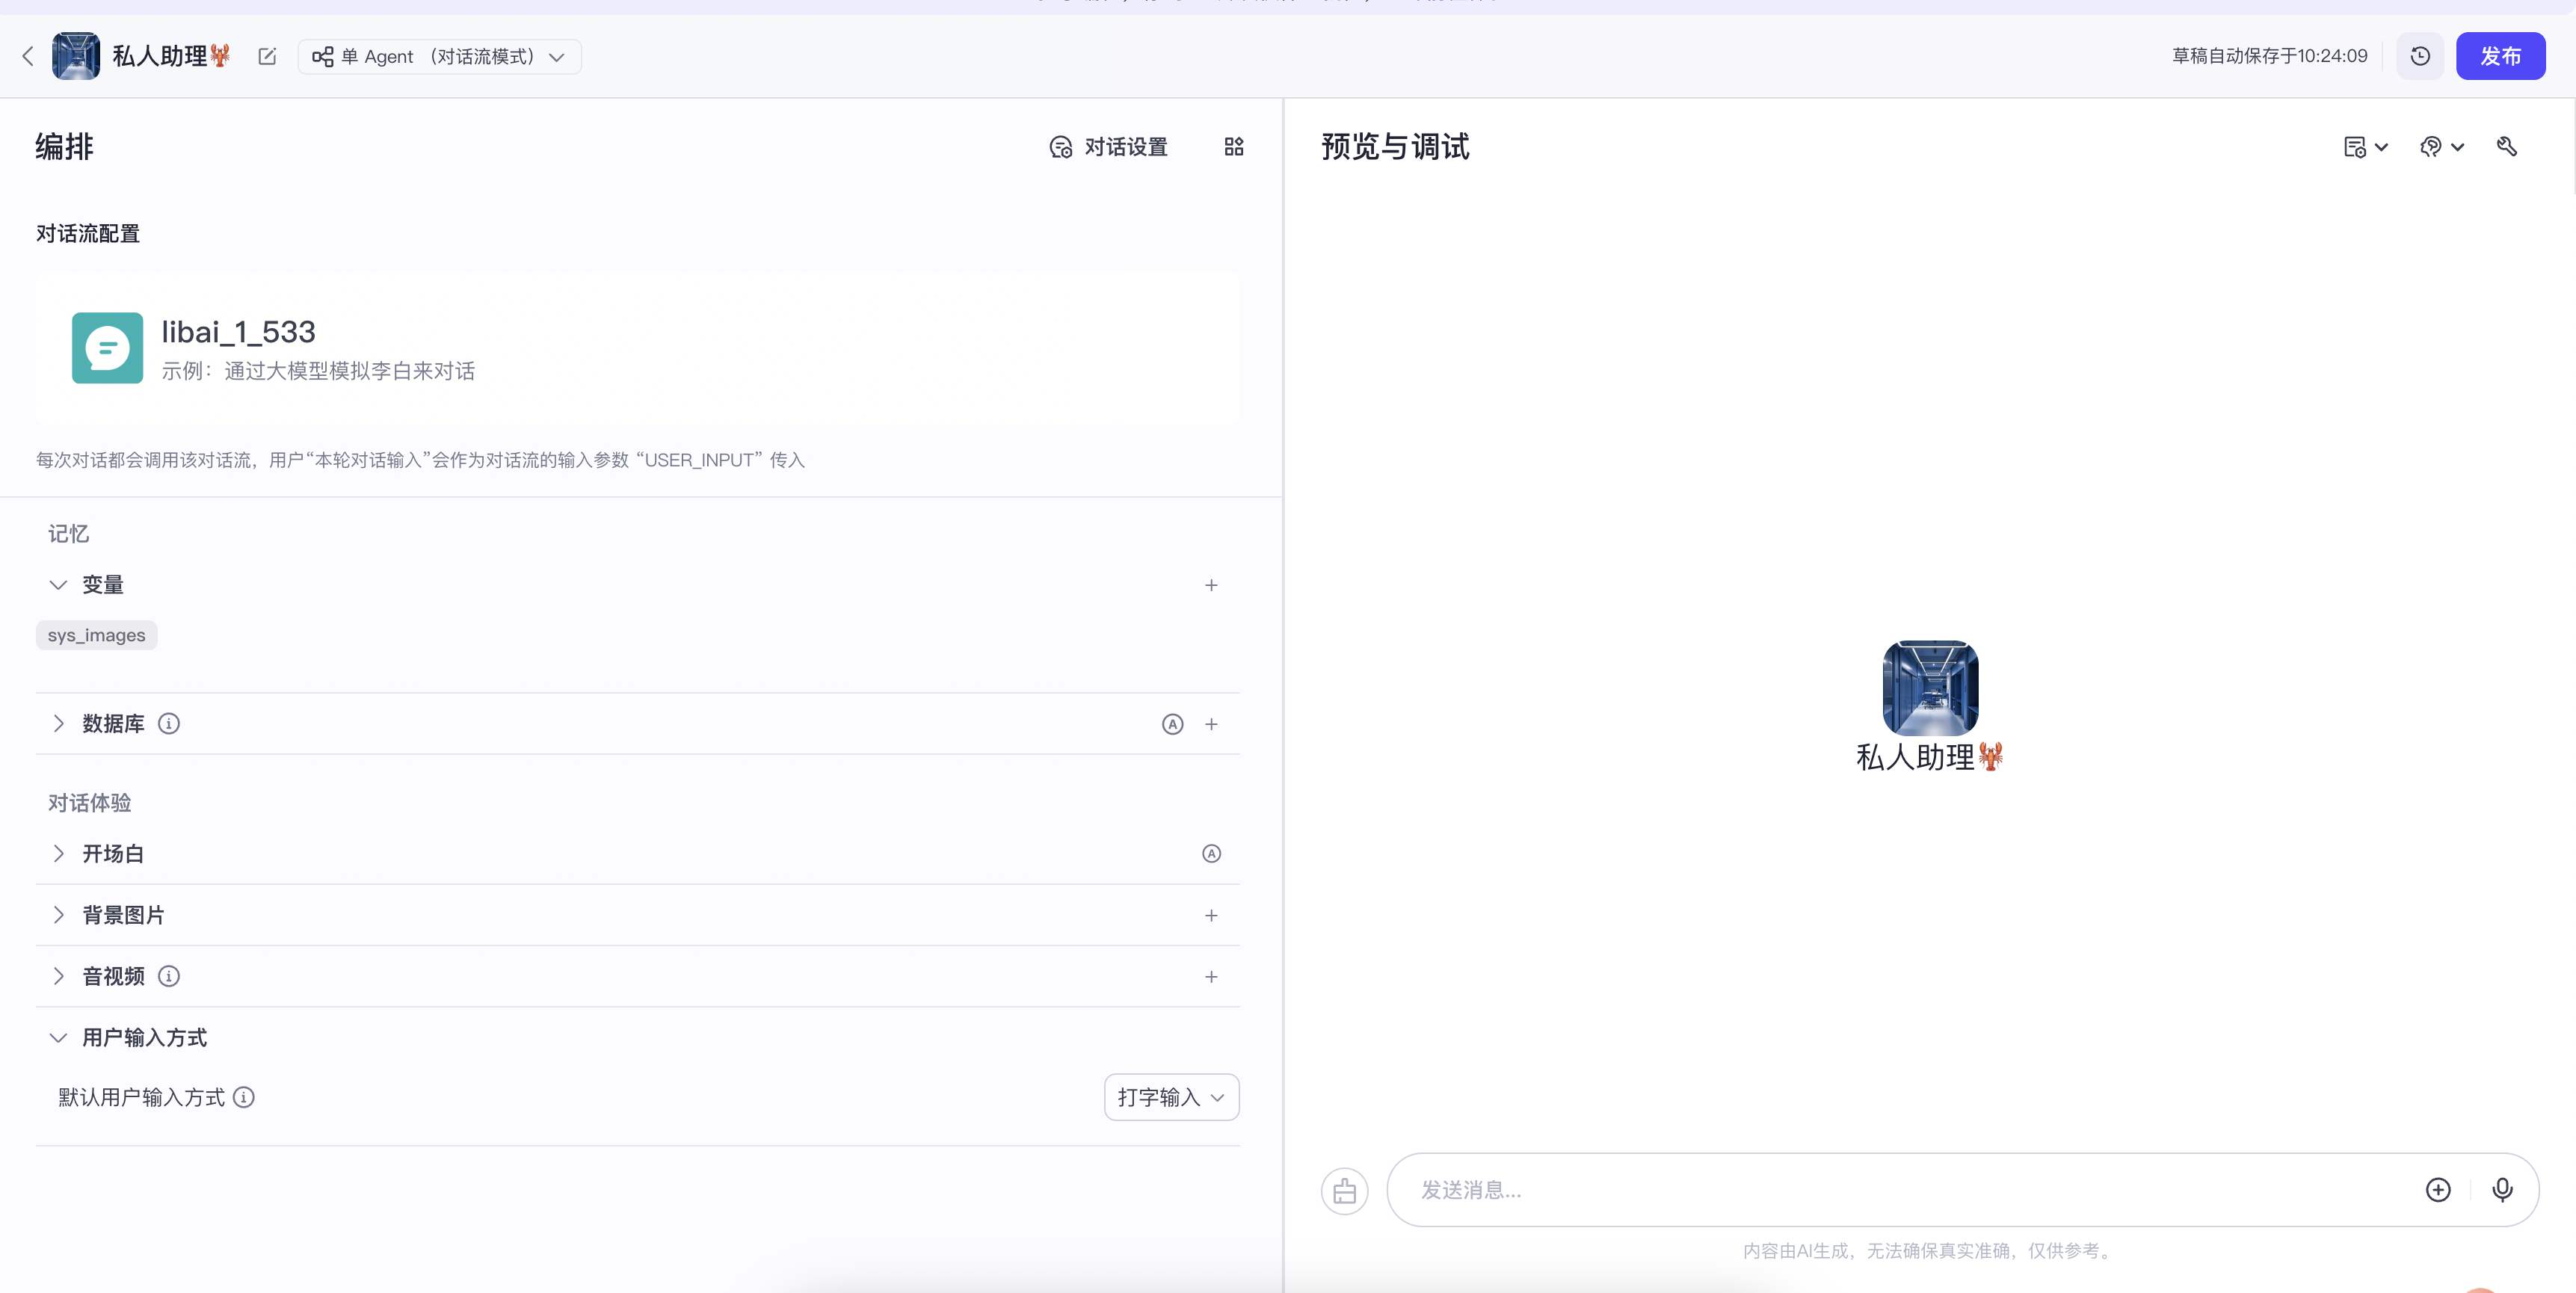
Task: Add a new variable with plus icon
Action: tap(1211, 585)
